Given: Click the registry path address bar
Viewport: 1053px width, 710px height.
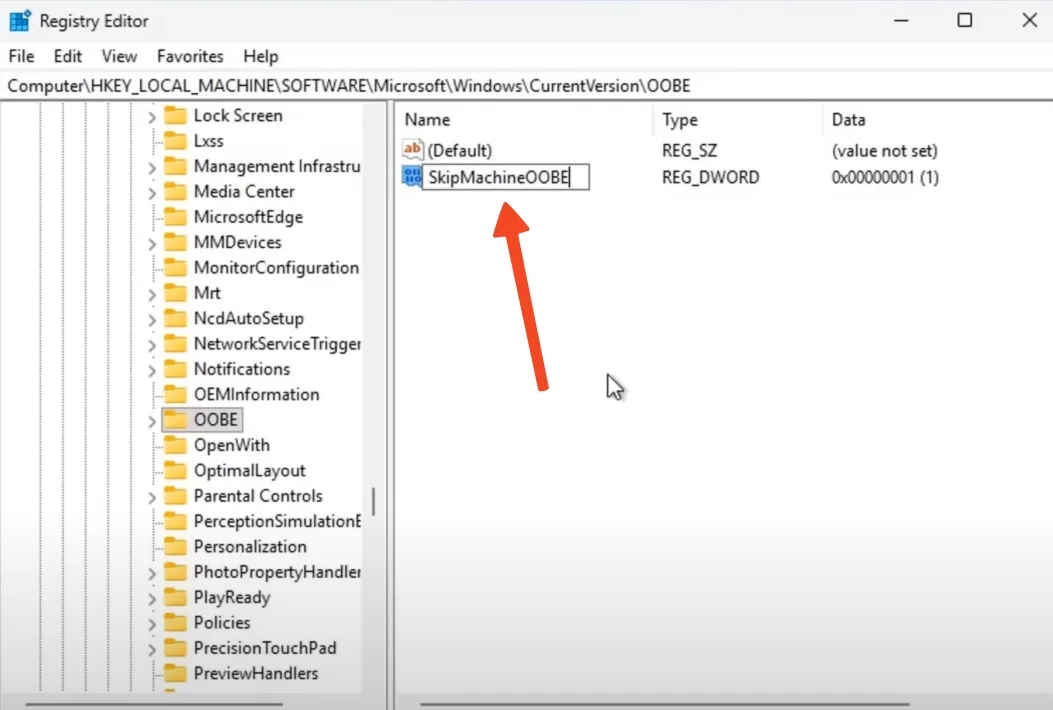Looking at the screenshot, I should pos(500,86).
